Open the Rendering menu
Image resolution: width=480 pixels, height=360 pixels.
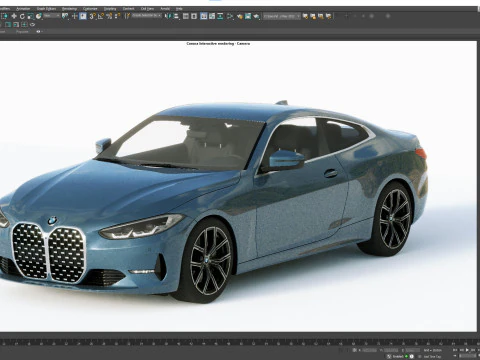69,9
